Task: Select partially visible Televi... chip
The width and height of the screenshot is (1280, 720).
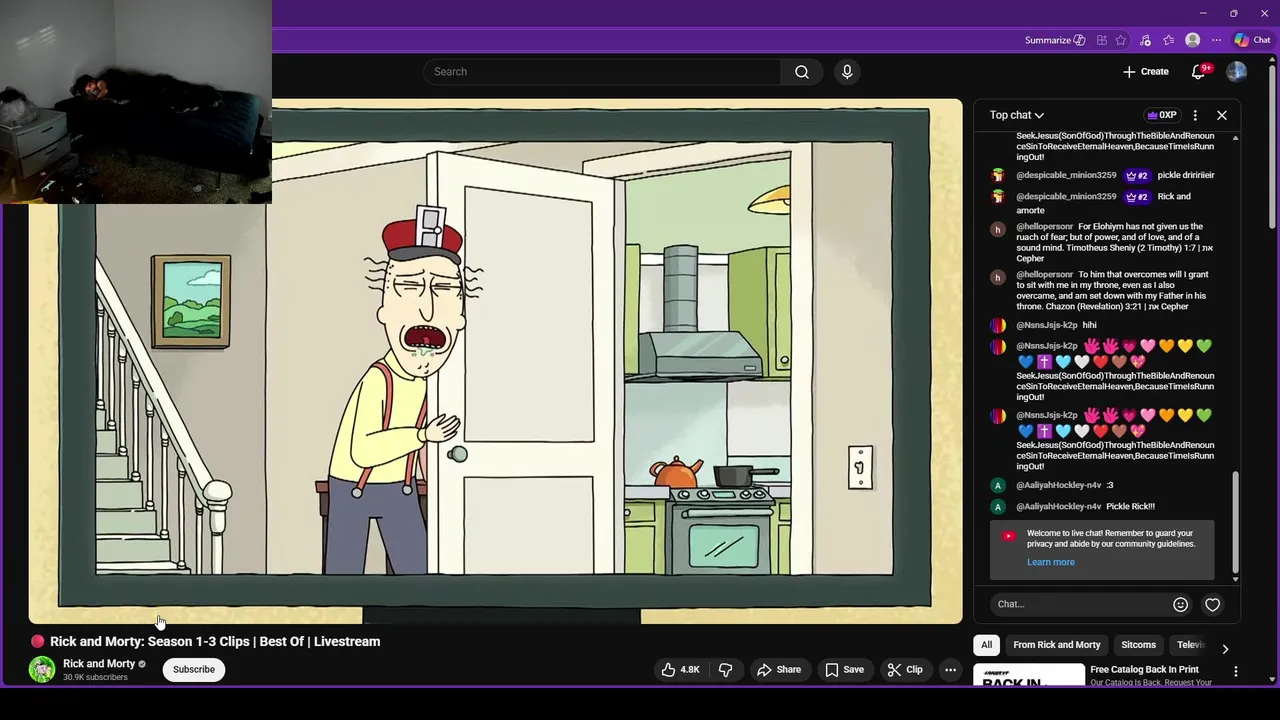Action: (1190, 645)
